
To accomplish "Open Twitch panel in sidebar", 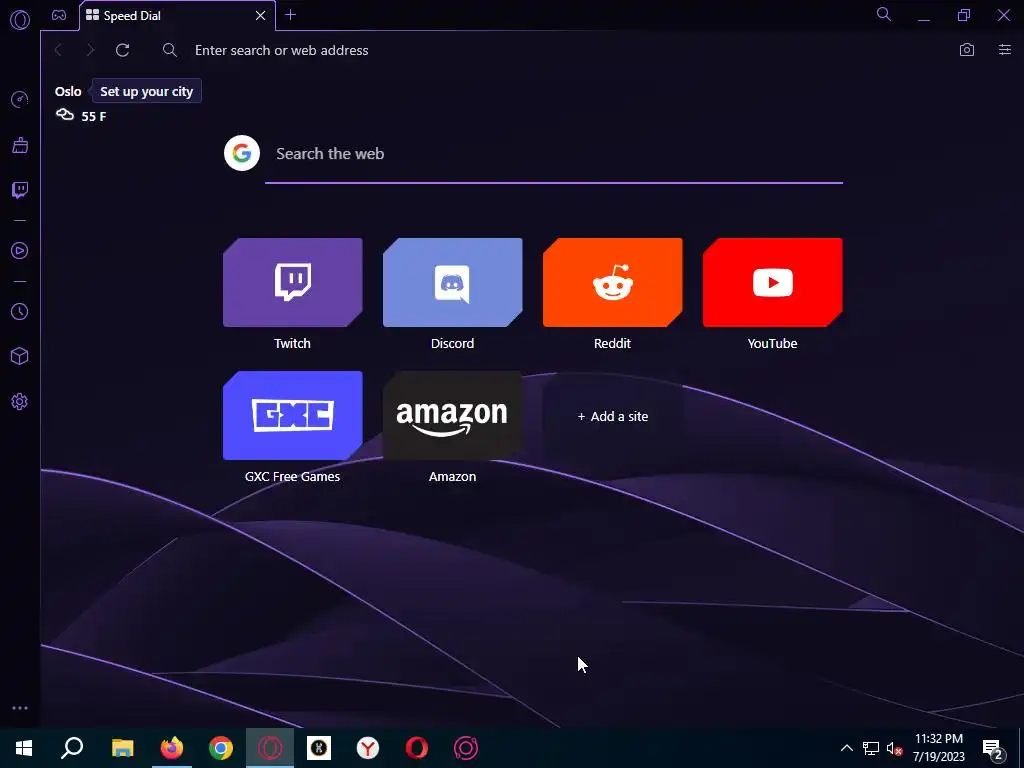I will click(x=20, y=190).
